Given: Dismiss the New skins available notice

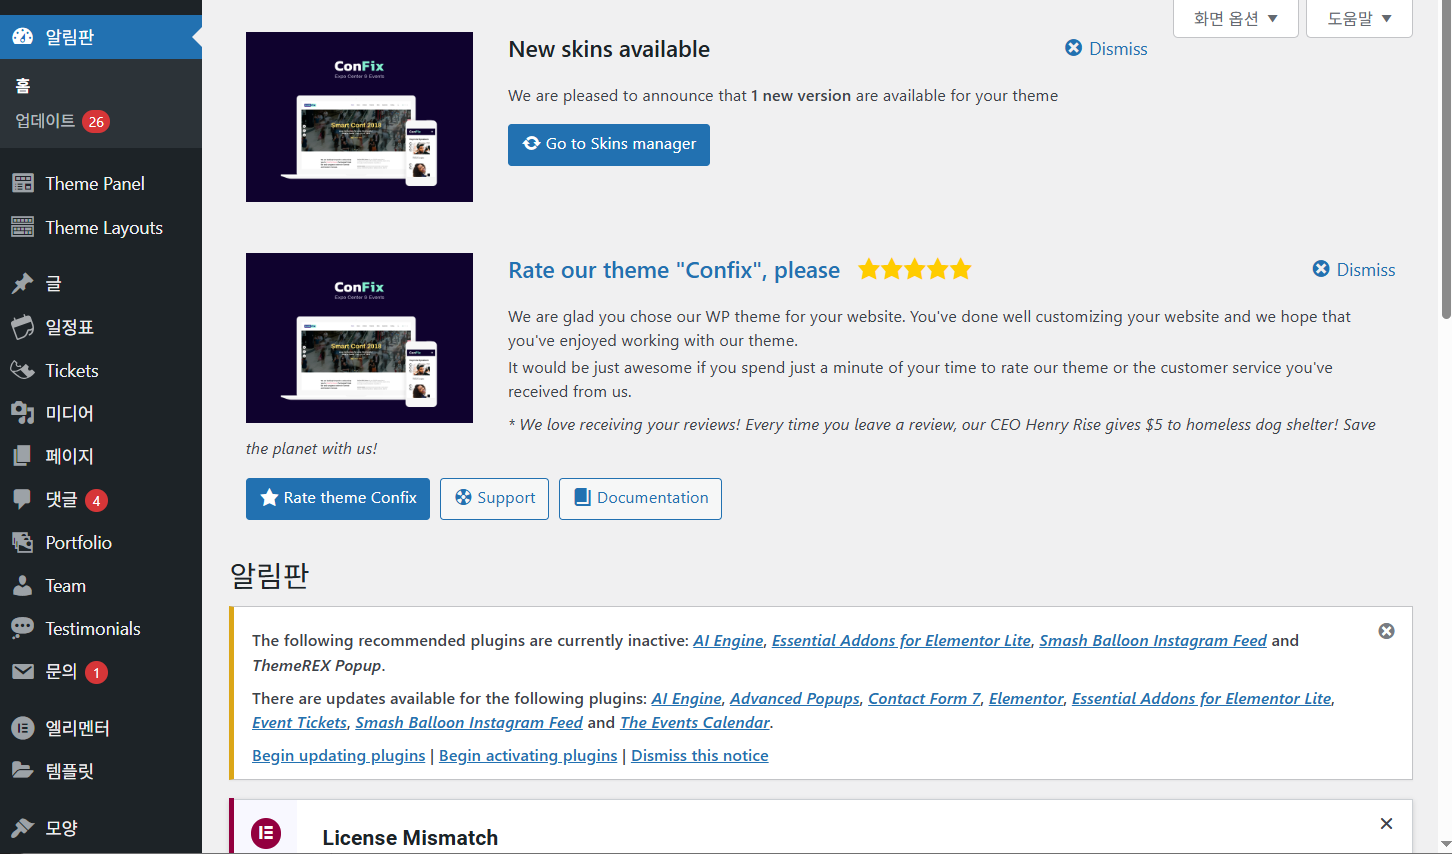Looking at the screenshot, I should tap(1106, 49).
